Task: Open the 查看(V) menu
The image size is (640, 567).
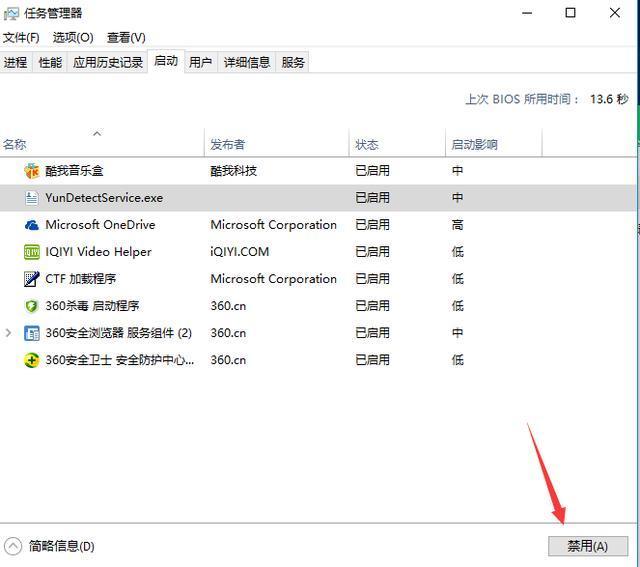Action: click(126, 38)
